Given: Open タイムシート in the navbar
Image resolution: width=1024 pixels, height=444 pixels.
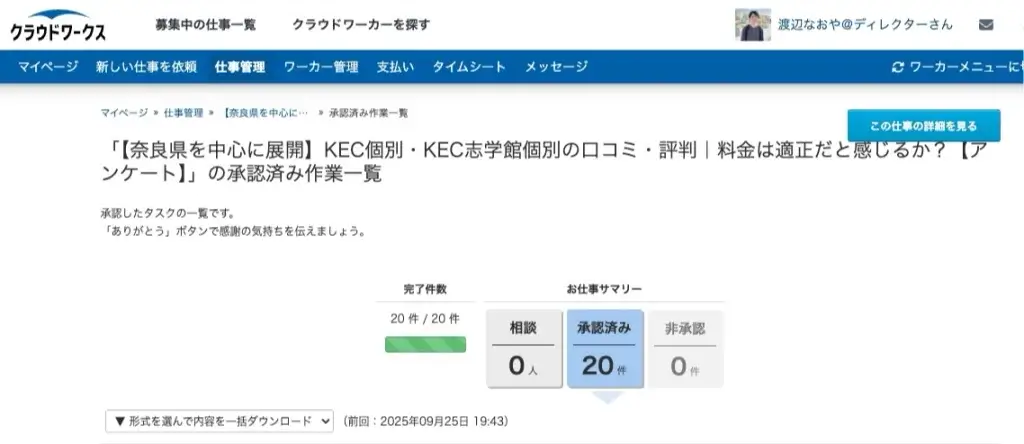Looking at the screenshot, I should click(469, 67).
